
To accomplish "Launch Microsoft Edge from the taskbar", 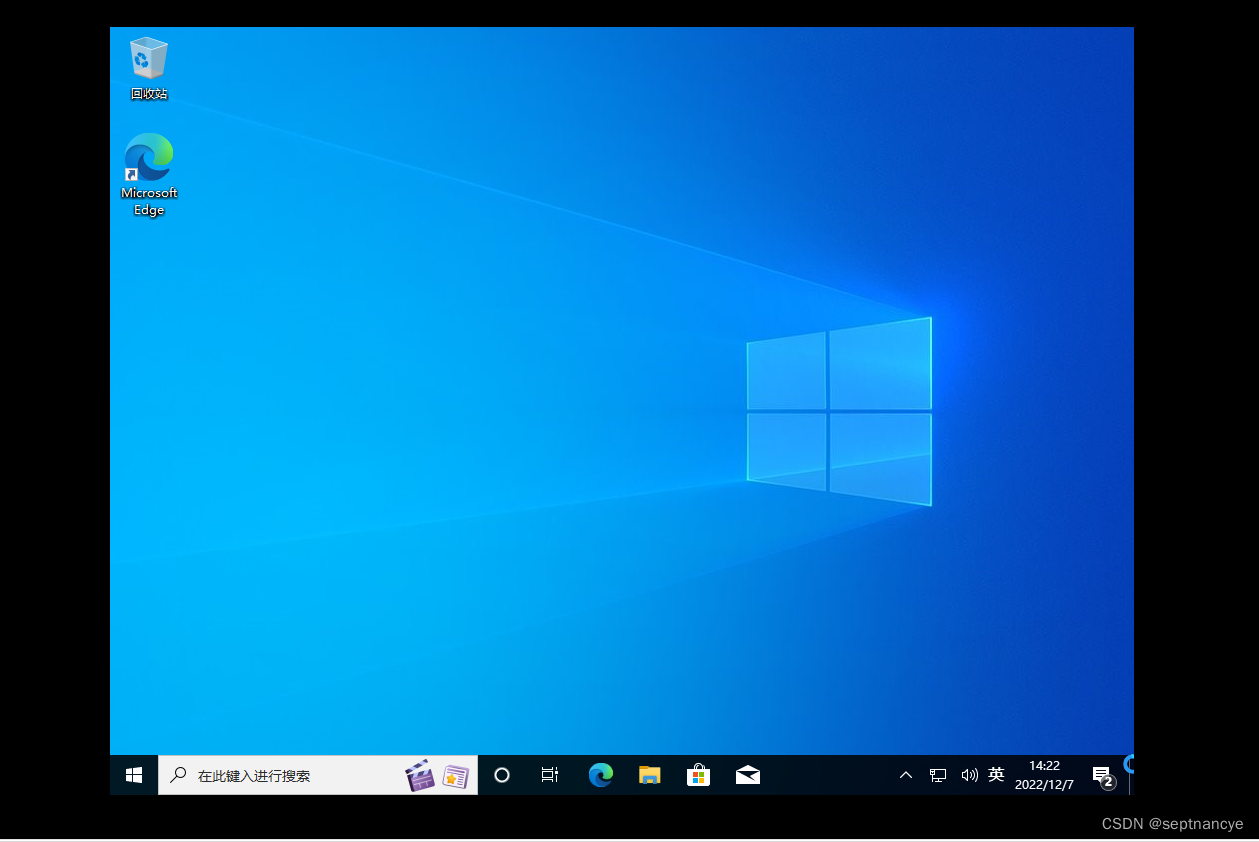I will click(600, 775).
